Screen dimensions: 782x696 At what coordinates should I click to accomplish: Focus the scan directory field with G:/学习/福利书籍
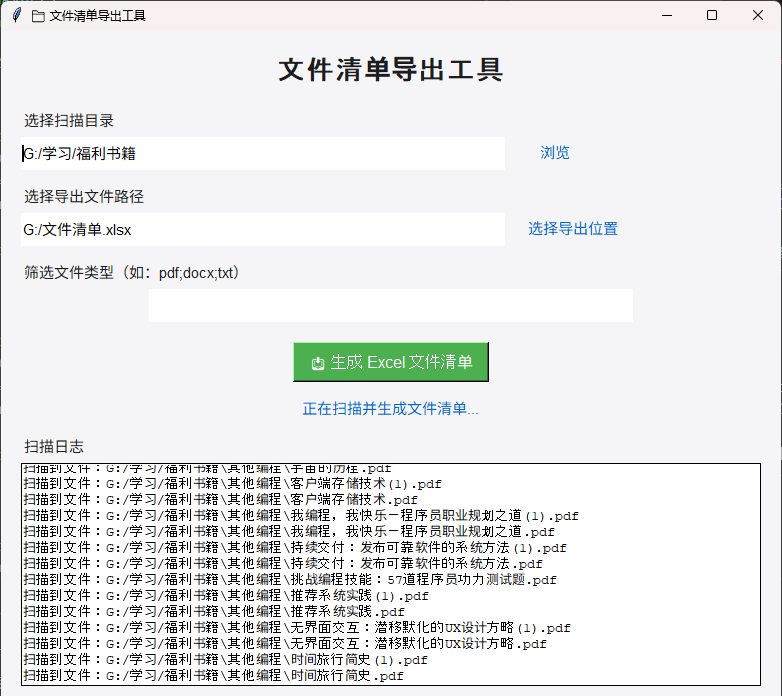pos(263,153)
